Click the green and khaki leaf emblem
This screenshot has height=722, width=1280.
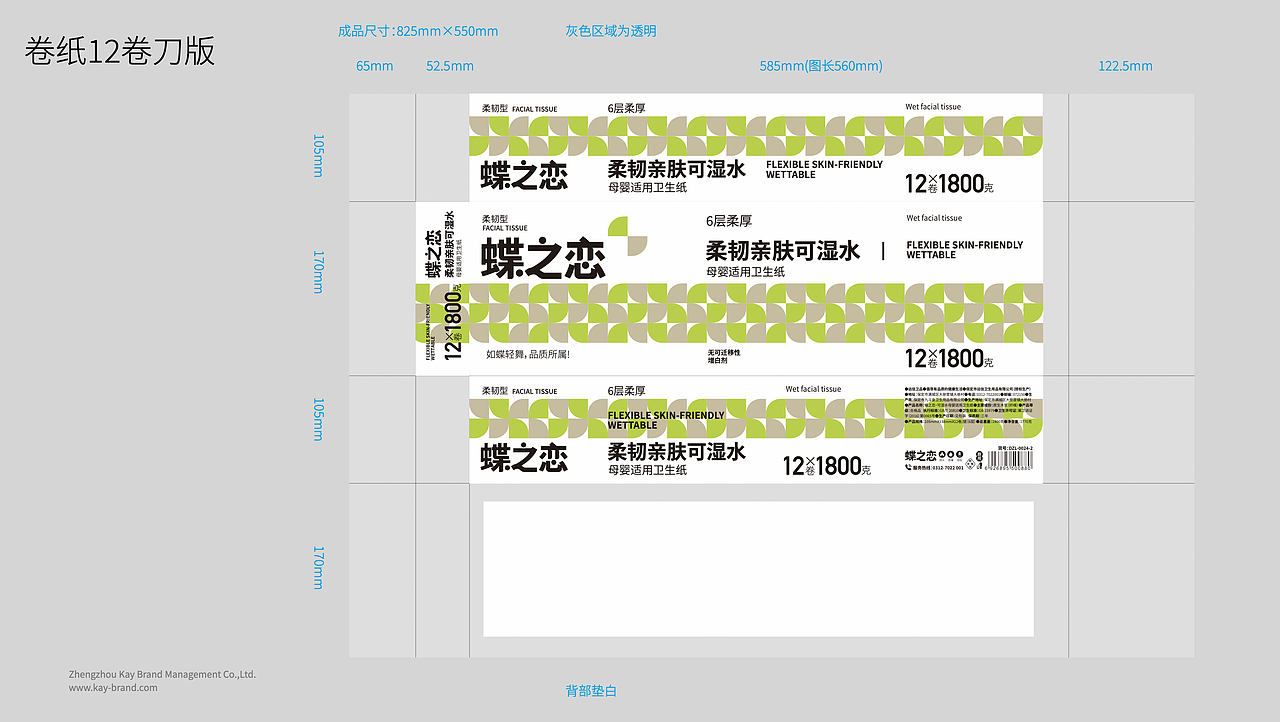(x=628, y=236)
